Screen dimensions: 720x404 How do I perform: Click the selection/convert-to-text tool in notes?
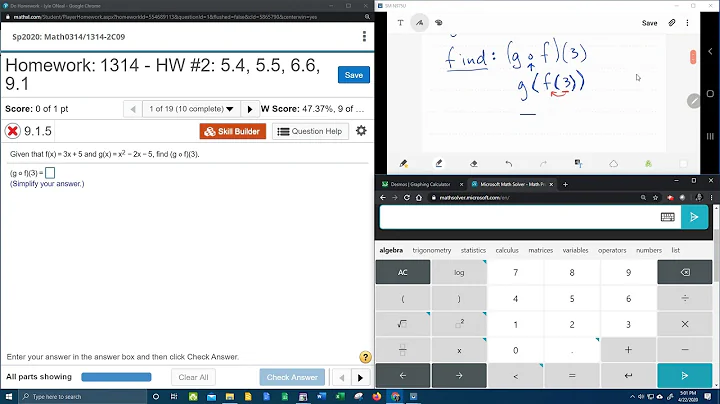(579, 163)
